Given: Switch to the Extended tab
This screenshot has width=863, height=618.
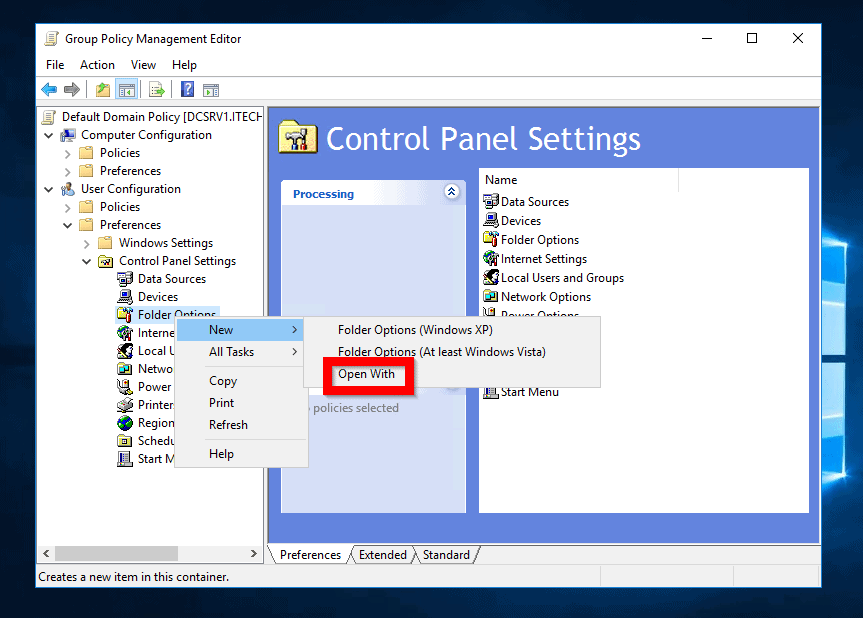Looking at the screenshot, I should 383,554.
